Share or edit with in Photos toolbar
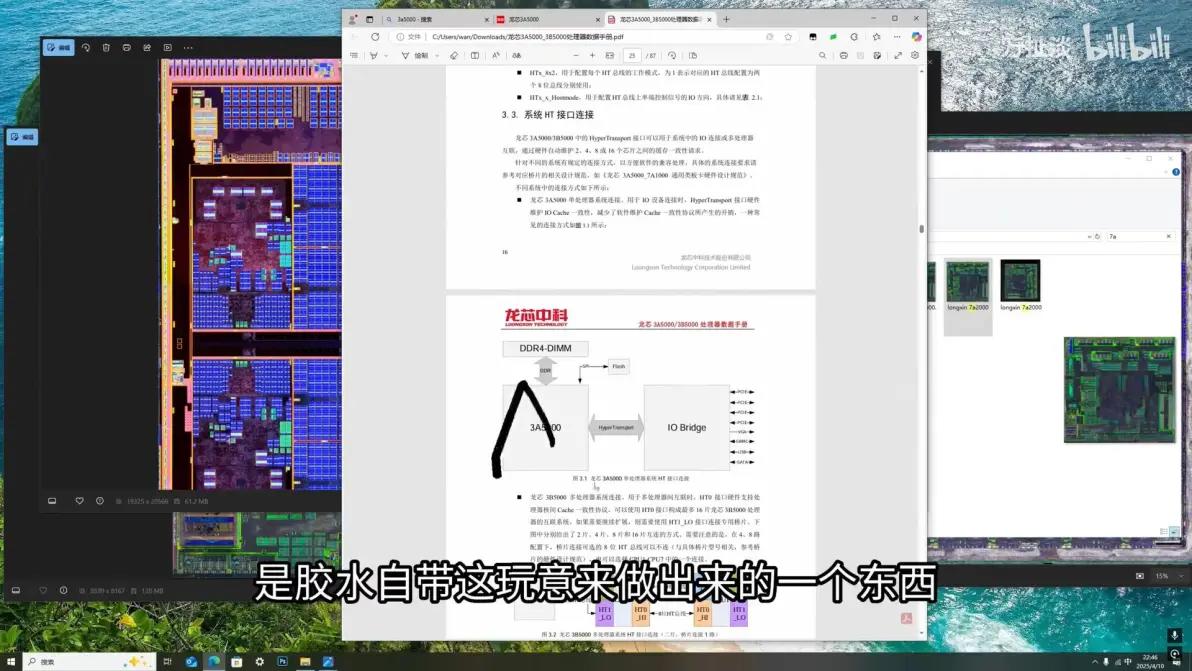 tap(147, 47)
